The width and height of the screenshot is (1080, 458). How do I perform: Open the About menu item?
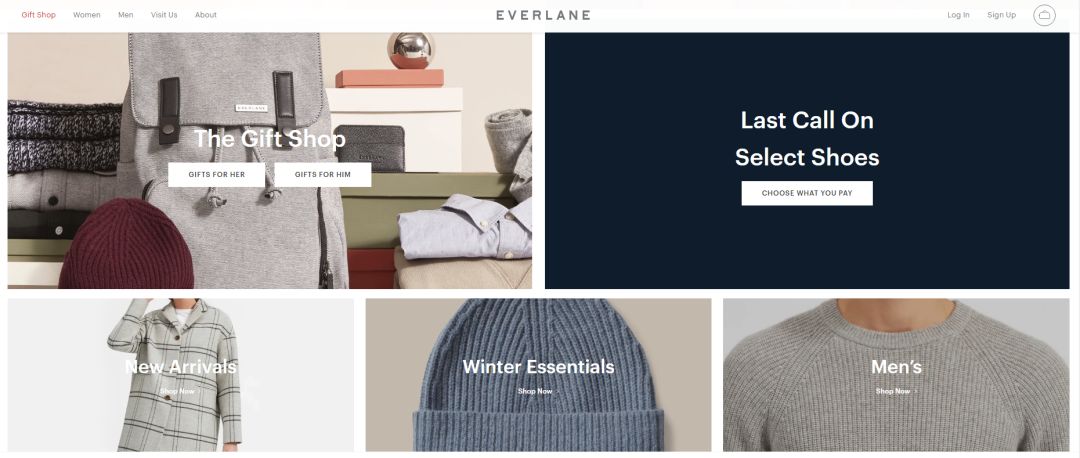pyautogui.click(x=205, y=15)
